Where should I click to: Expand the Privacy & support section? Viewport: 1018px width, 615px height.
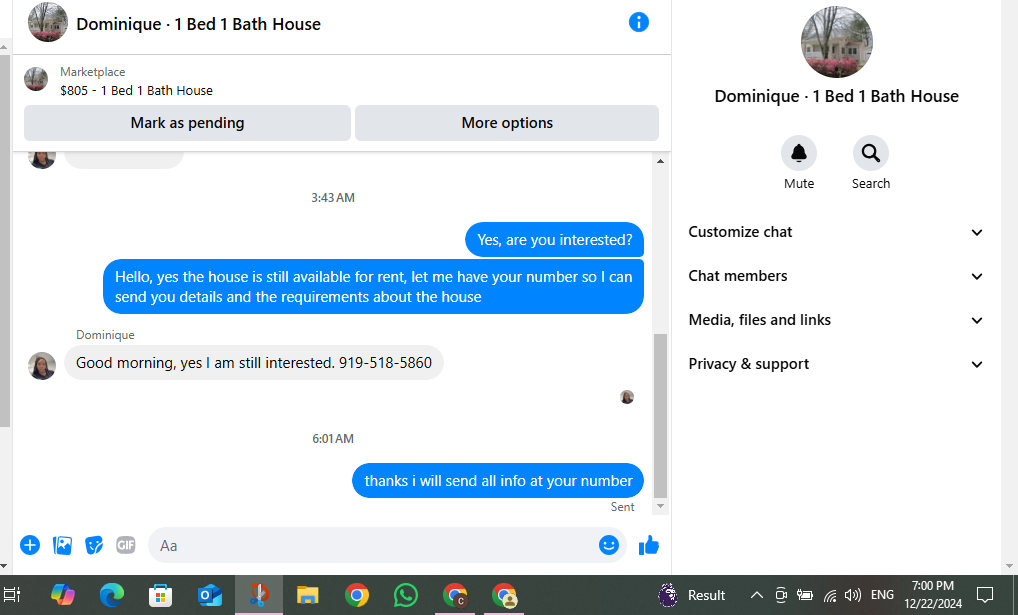[836, 364]
